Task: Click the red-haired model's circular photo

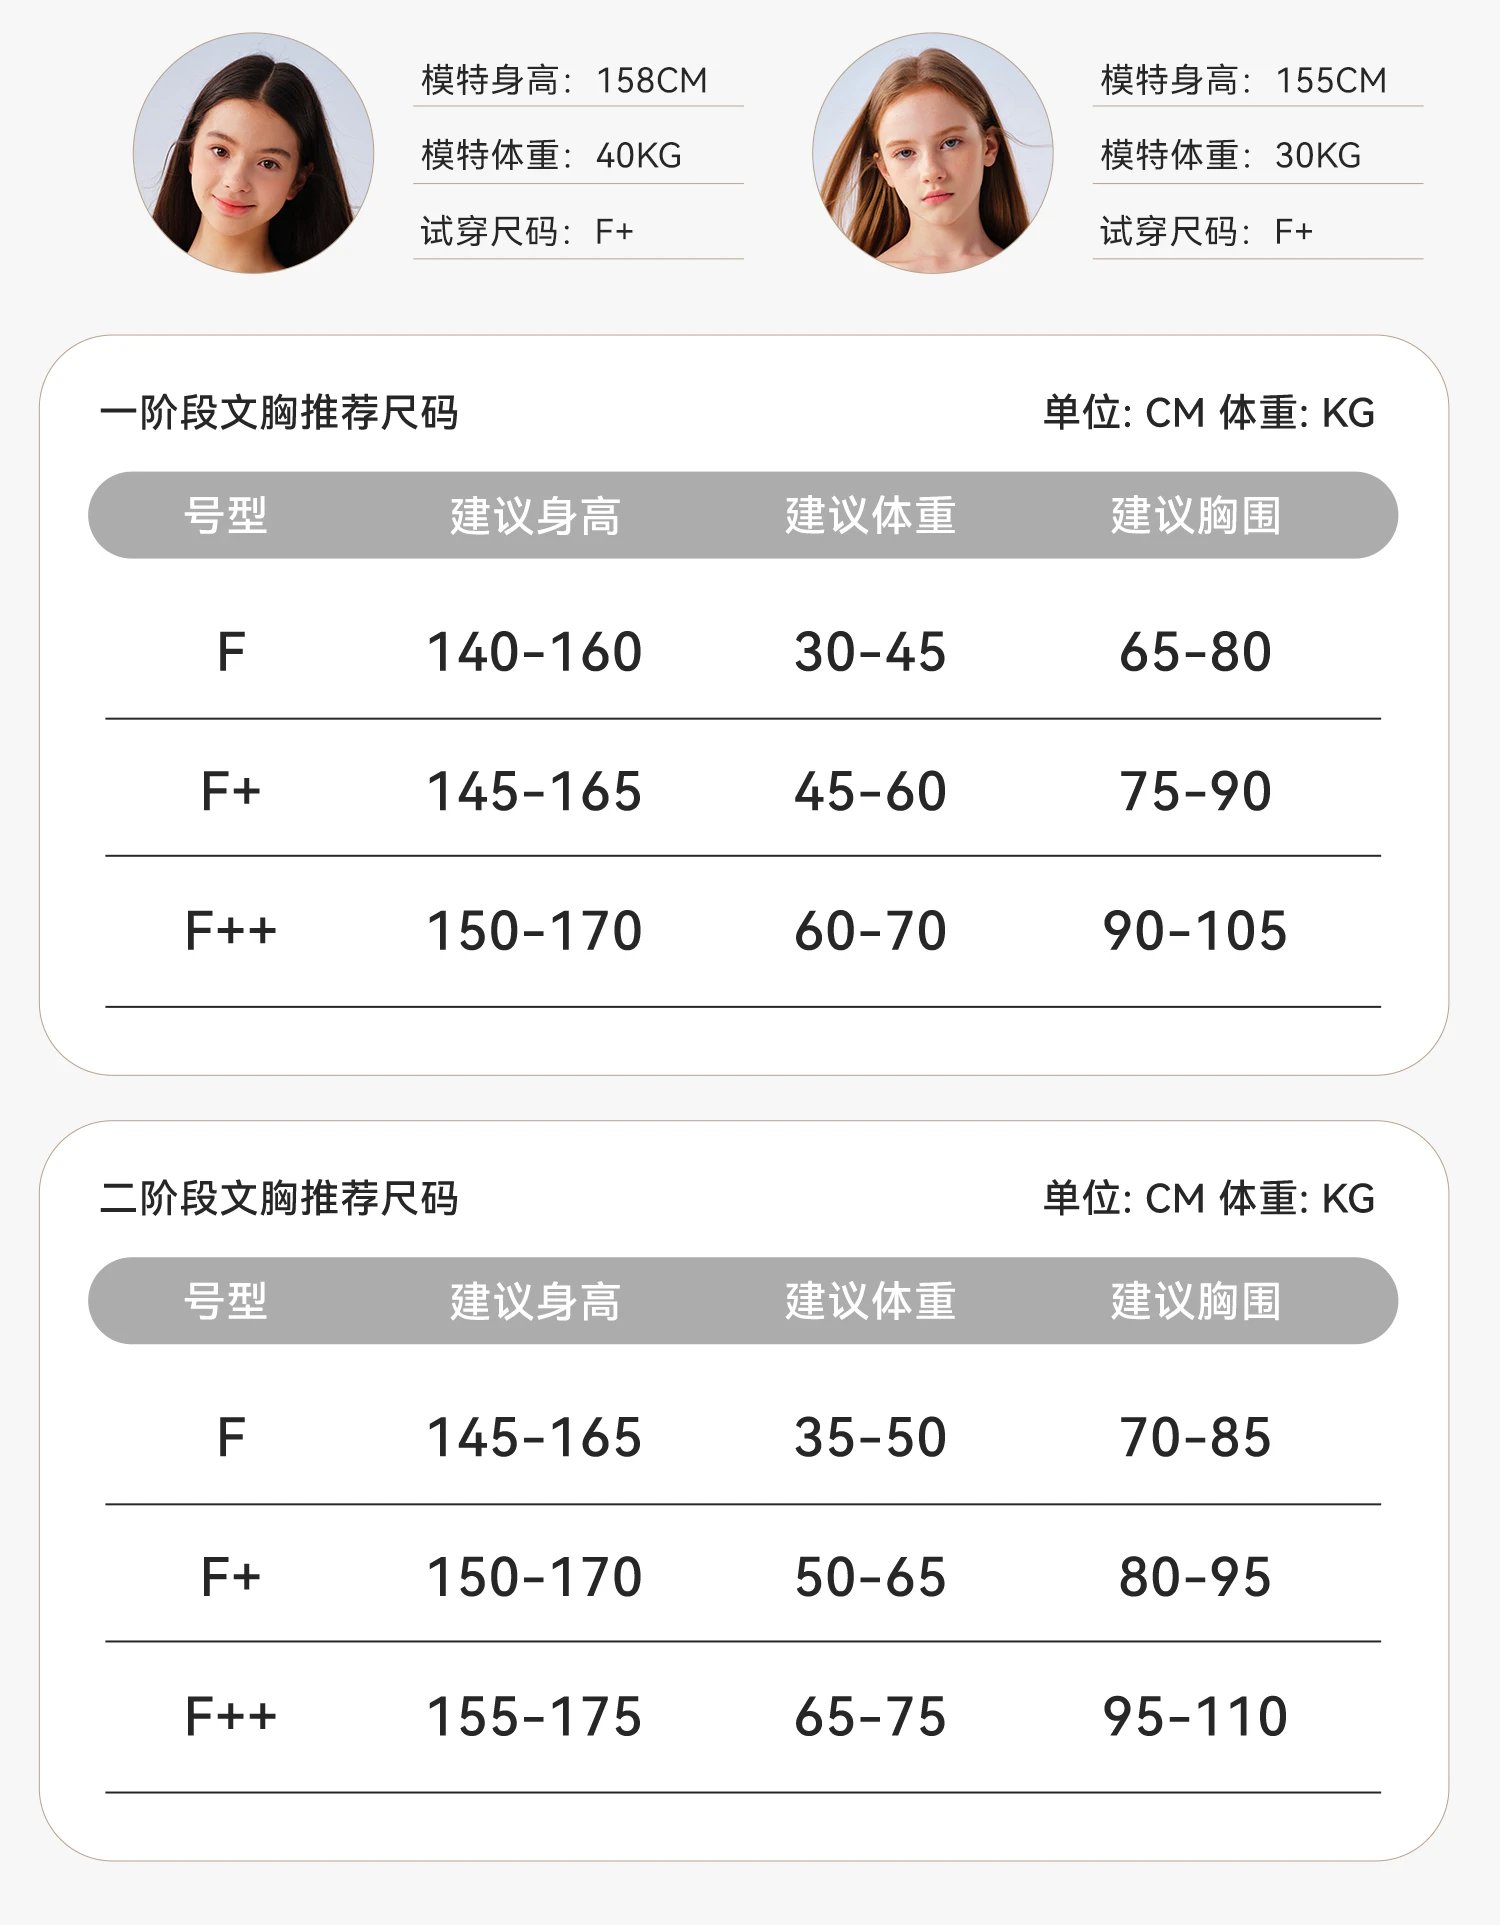Action: tap(932, 153)
